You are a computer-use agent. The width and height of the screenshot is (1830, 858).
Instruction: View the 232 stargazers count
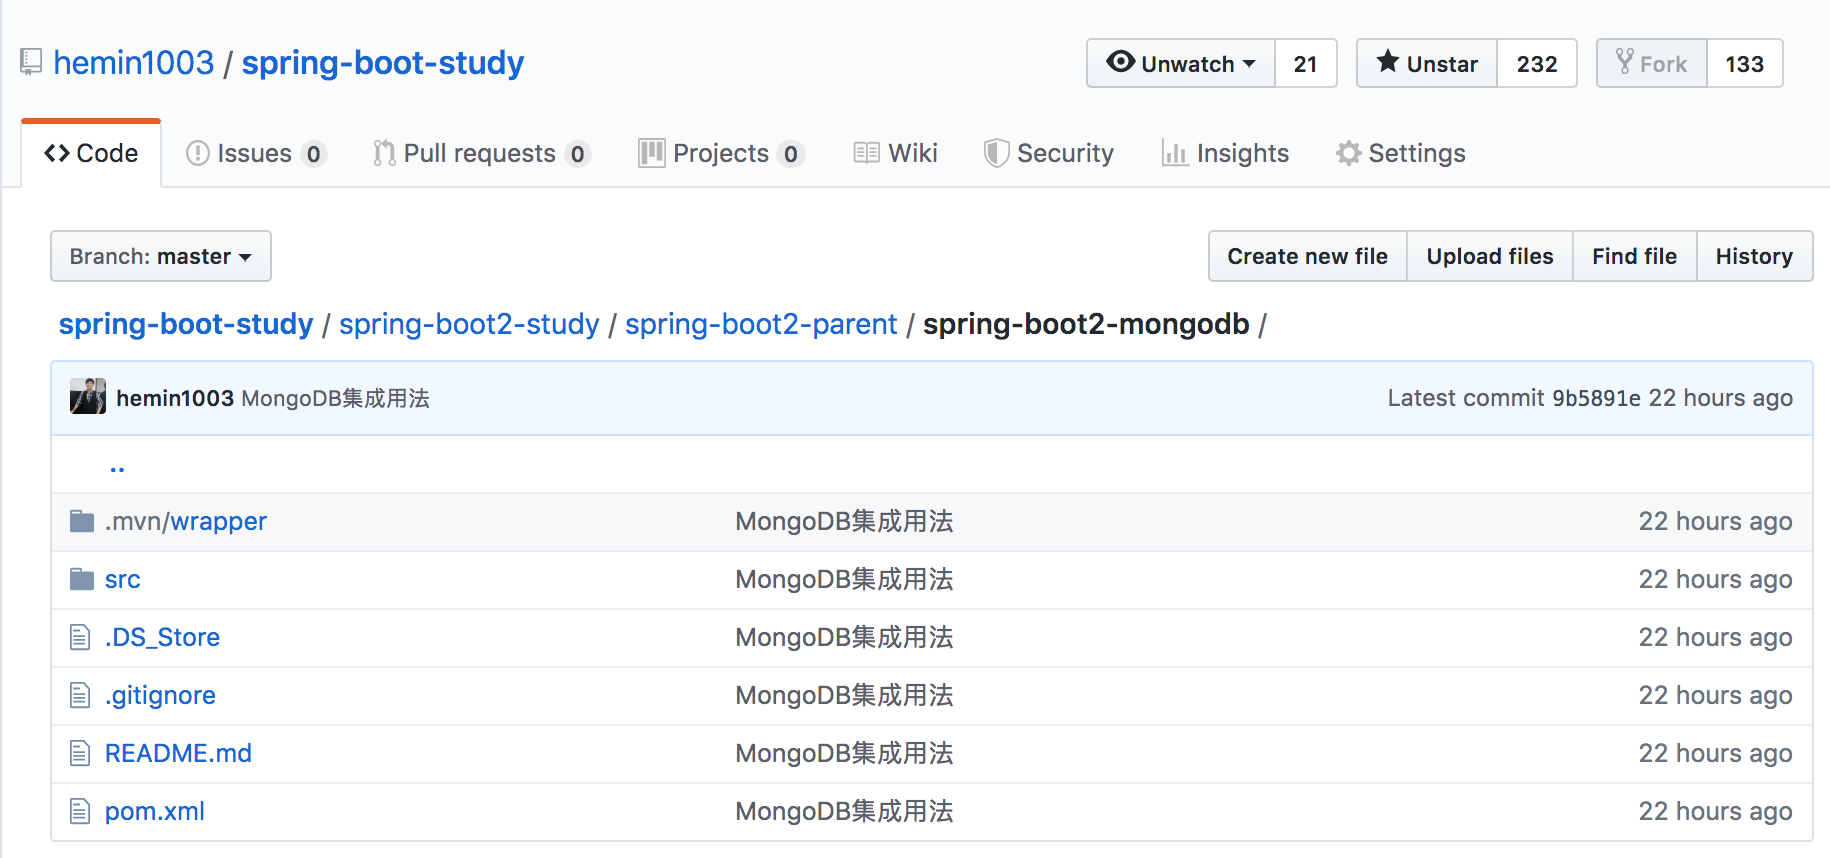pyautogui.click(x=1537, y=63)
